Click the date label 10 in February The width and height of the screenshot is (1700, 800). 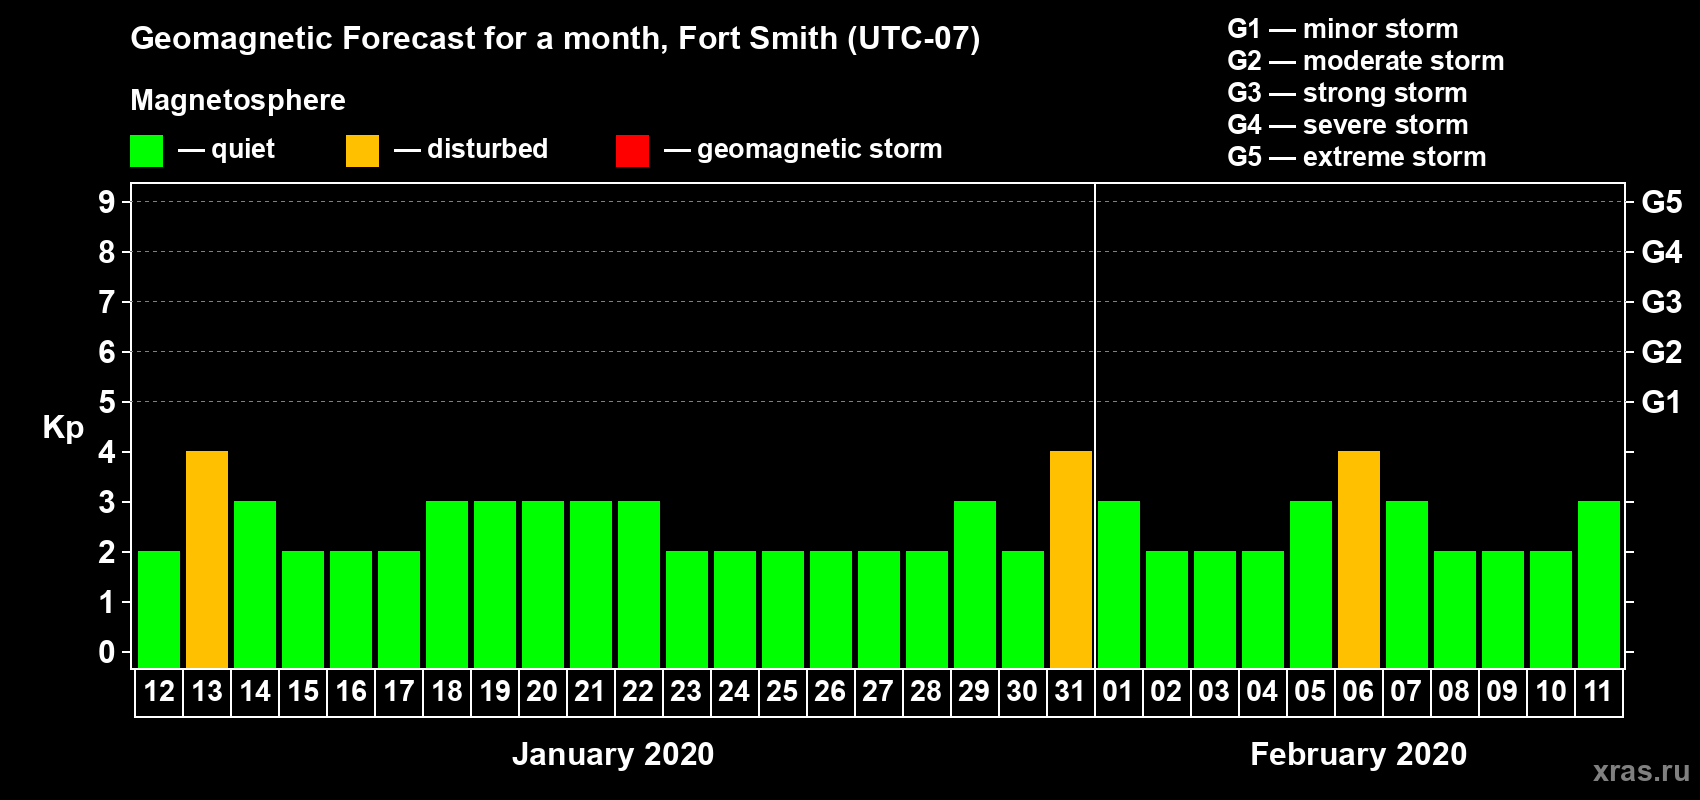(x=1551, y=692)
